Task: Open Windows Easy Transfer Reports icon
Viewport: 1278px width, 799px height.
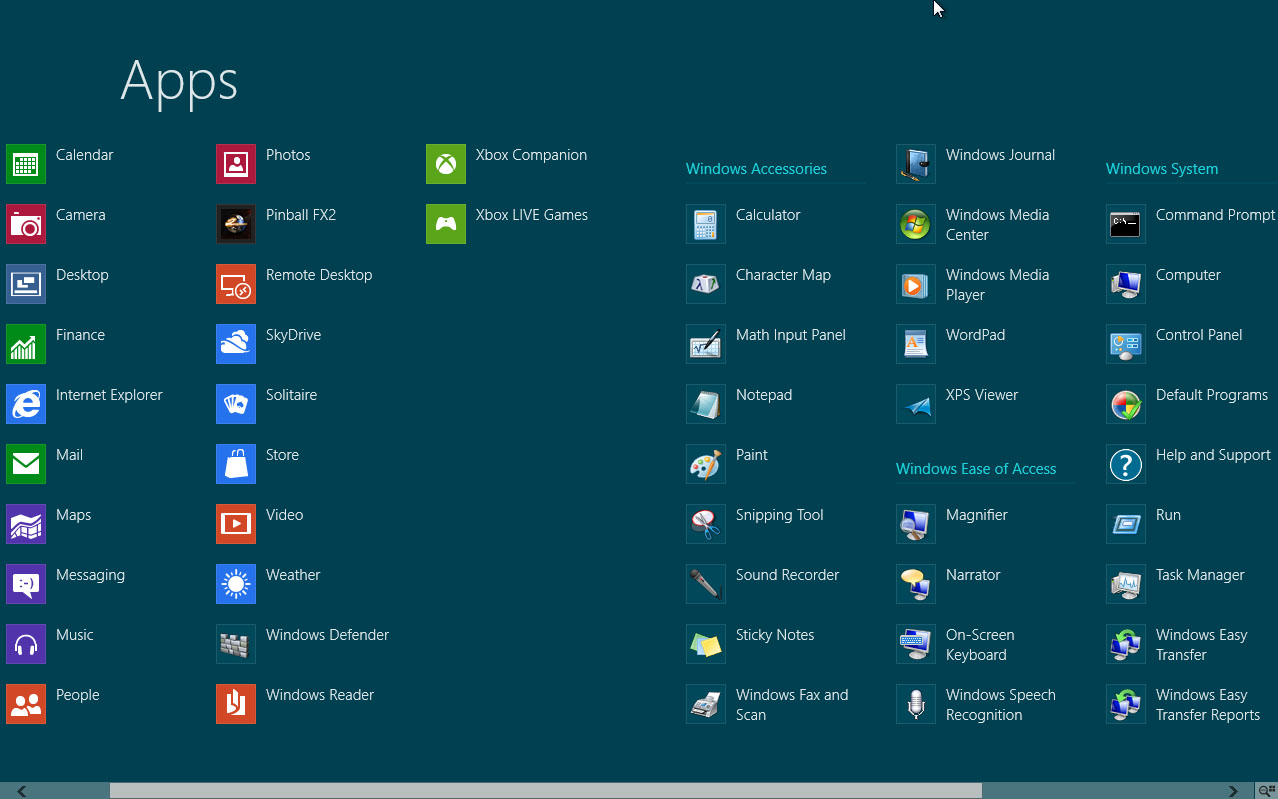Action: point(1126,704)
